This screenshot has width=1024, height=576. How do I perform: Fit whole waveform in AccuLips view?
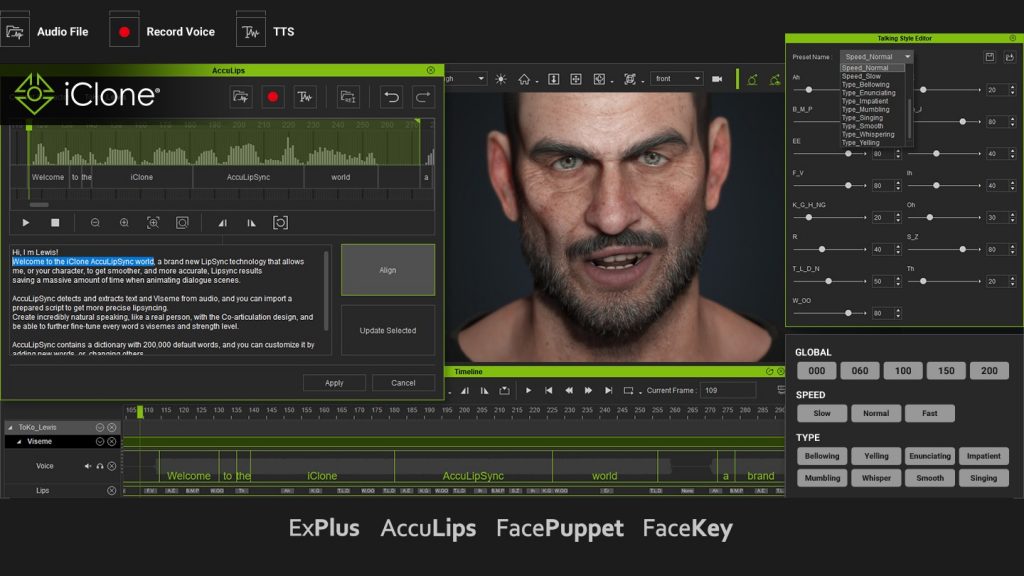point(182,223)
